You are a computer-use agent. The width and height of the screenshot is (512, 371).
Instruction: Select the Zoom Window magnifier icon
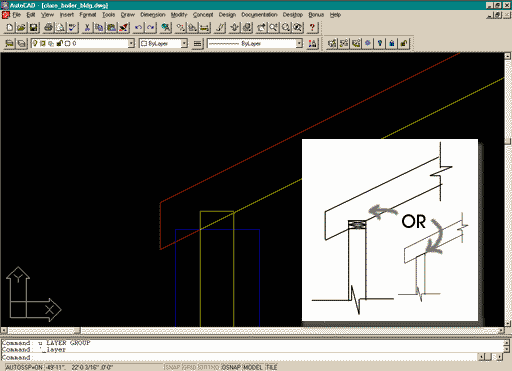[286, 28]
